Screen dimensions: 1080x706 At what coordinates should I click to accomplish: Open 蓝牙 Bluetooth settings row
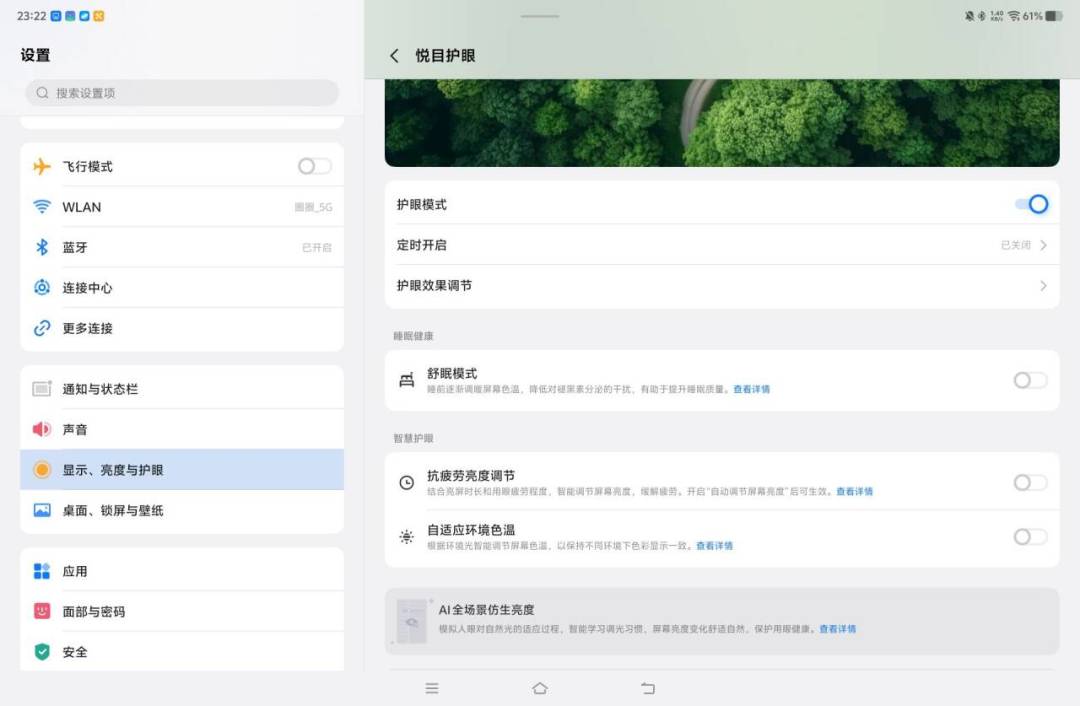tap(182, 247)
